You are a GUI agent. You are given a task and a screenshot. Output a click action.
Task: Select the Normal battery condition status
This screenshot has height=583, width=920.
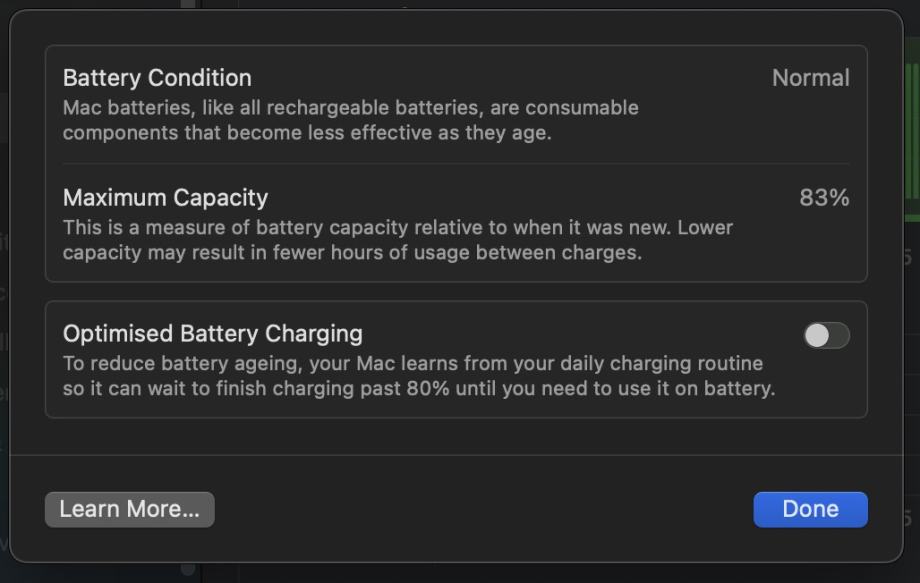click(810, 78)
